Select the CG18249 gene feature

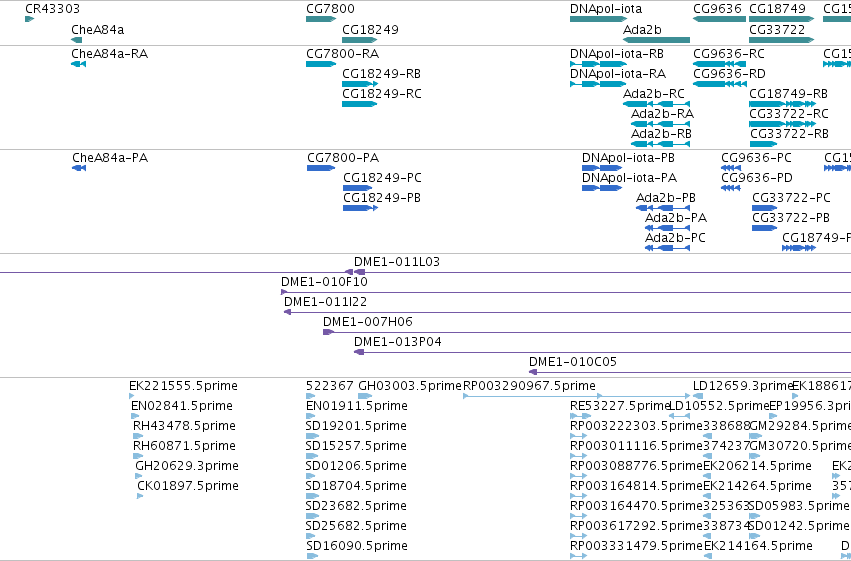[x=359, y=40]
